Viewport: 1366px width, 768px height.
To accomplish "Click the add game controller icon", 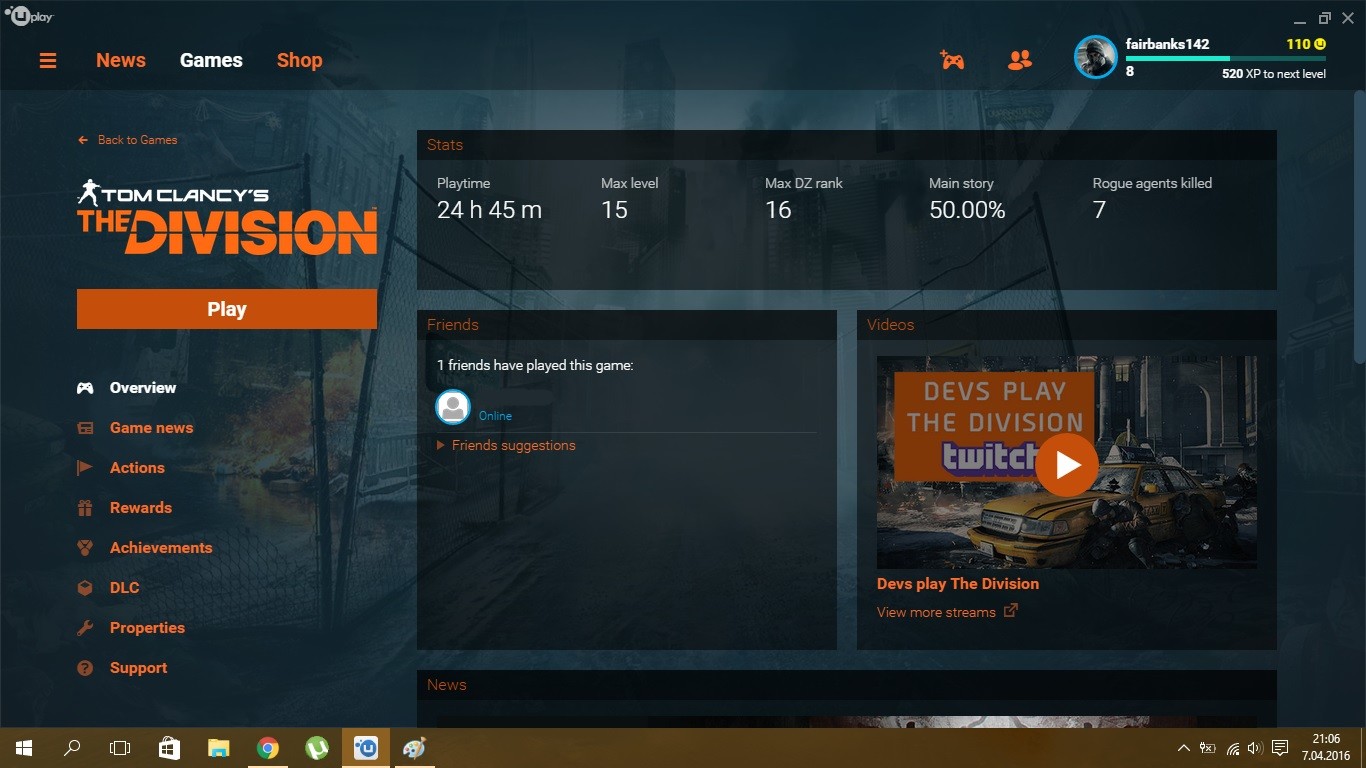I will [x=952, y=60].
